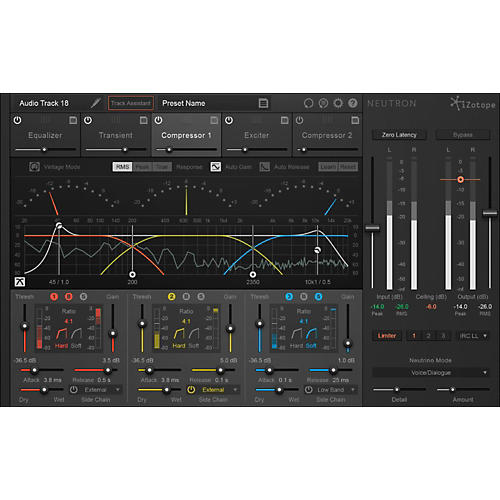This screenshot has width=500, height=500.
Task: Open the preset browser list icon
Action: click(x=263, y=103)
